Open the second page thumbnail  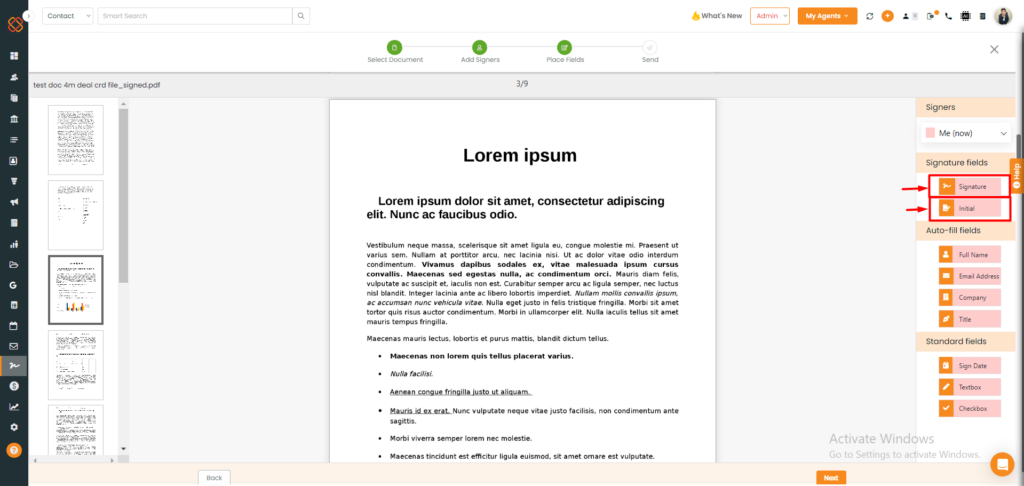coord(76,215)
